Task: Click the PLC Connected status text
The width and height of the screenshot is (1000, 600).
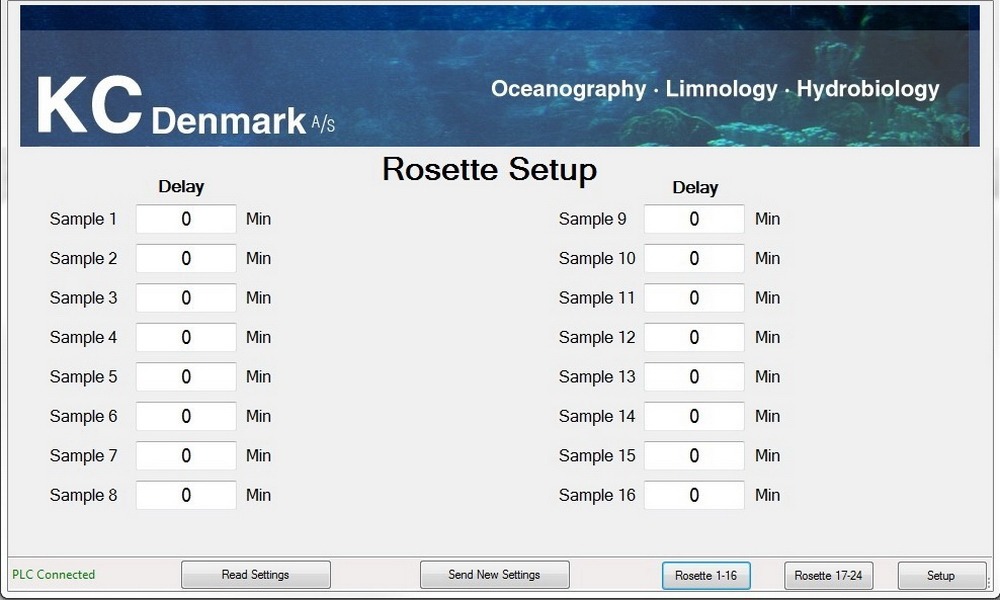Action: pos(52,574)
